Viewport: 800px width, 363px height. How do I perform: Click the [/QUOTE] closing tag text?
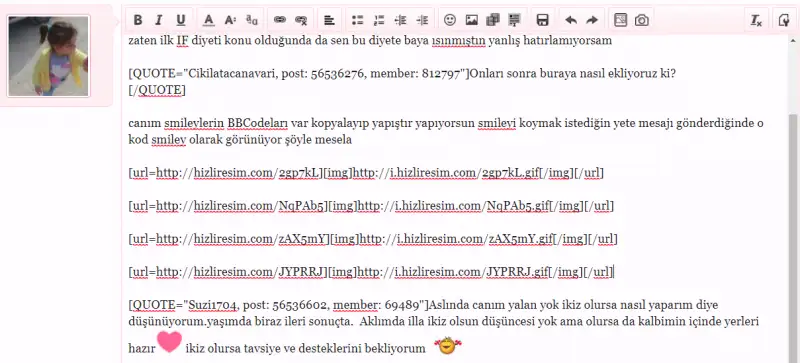[x=157, y=90]
